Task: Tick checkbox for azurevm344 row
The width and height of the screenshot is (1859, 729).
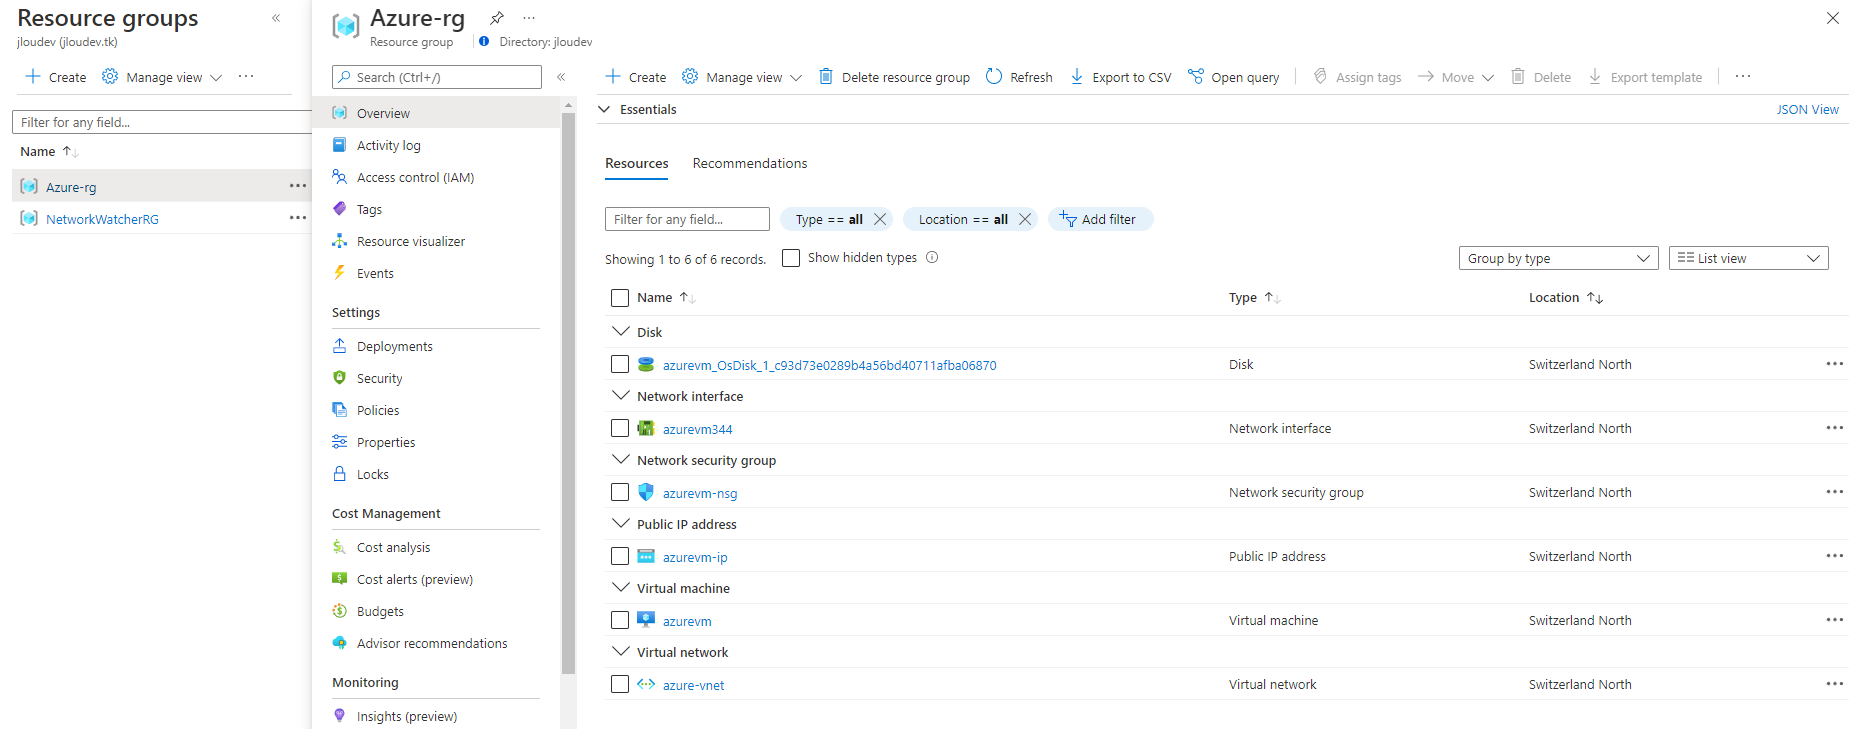Action: (x=620, y=428)
